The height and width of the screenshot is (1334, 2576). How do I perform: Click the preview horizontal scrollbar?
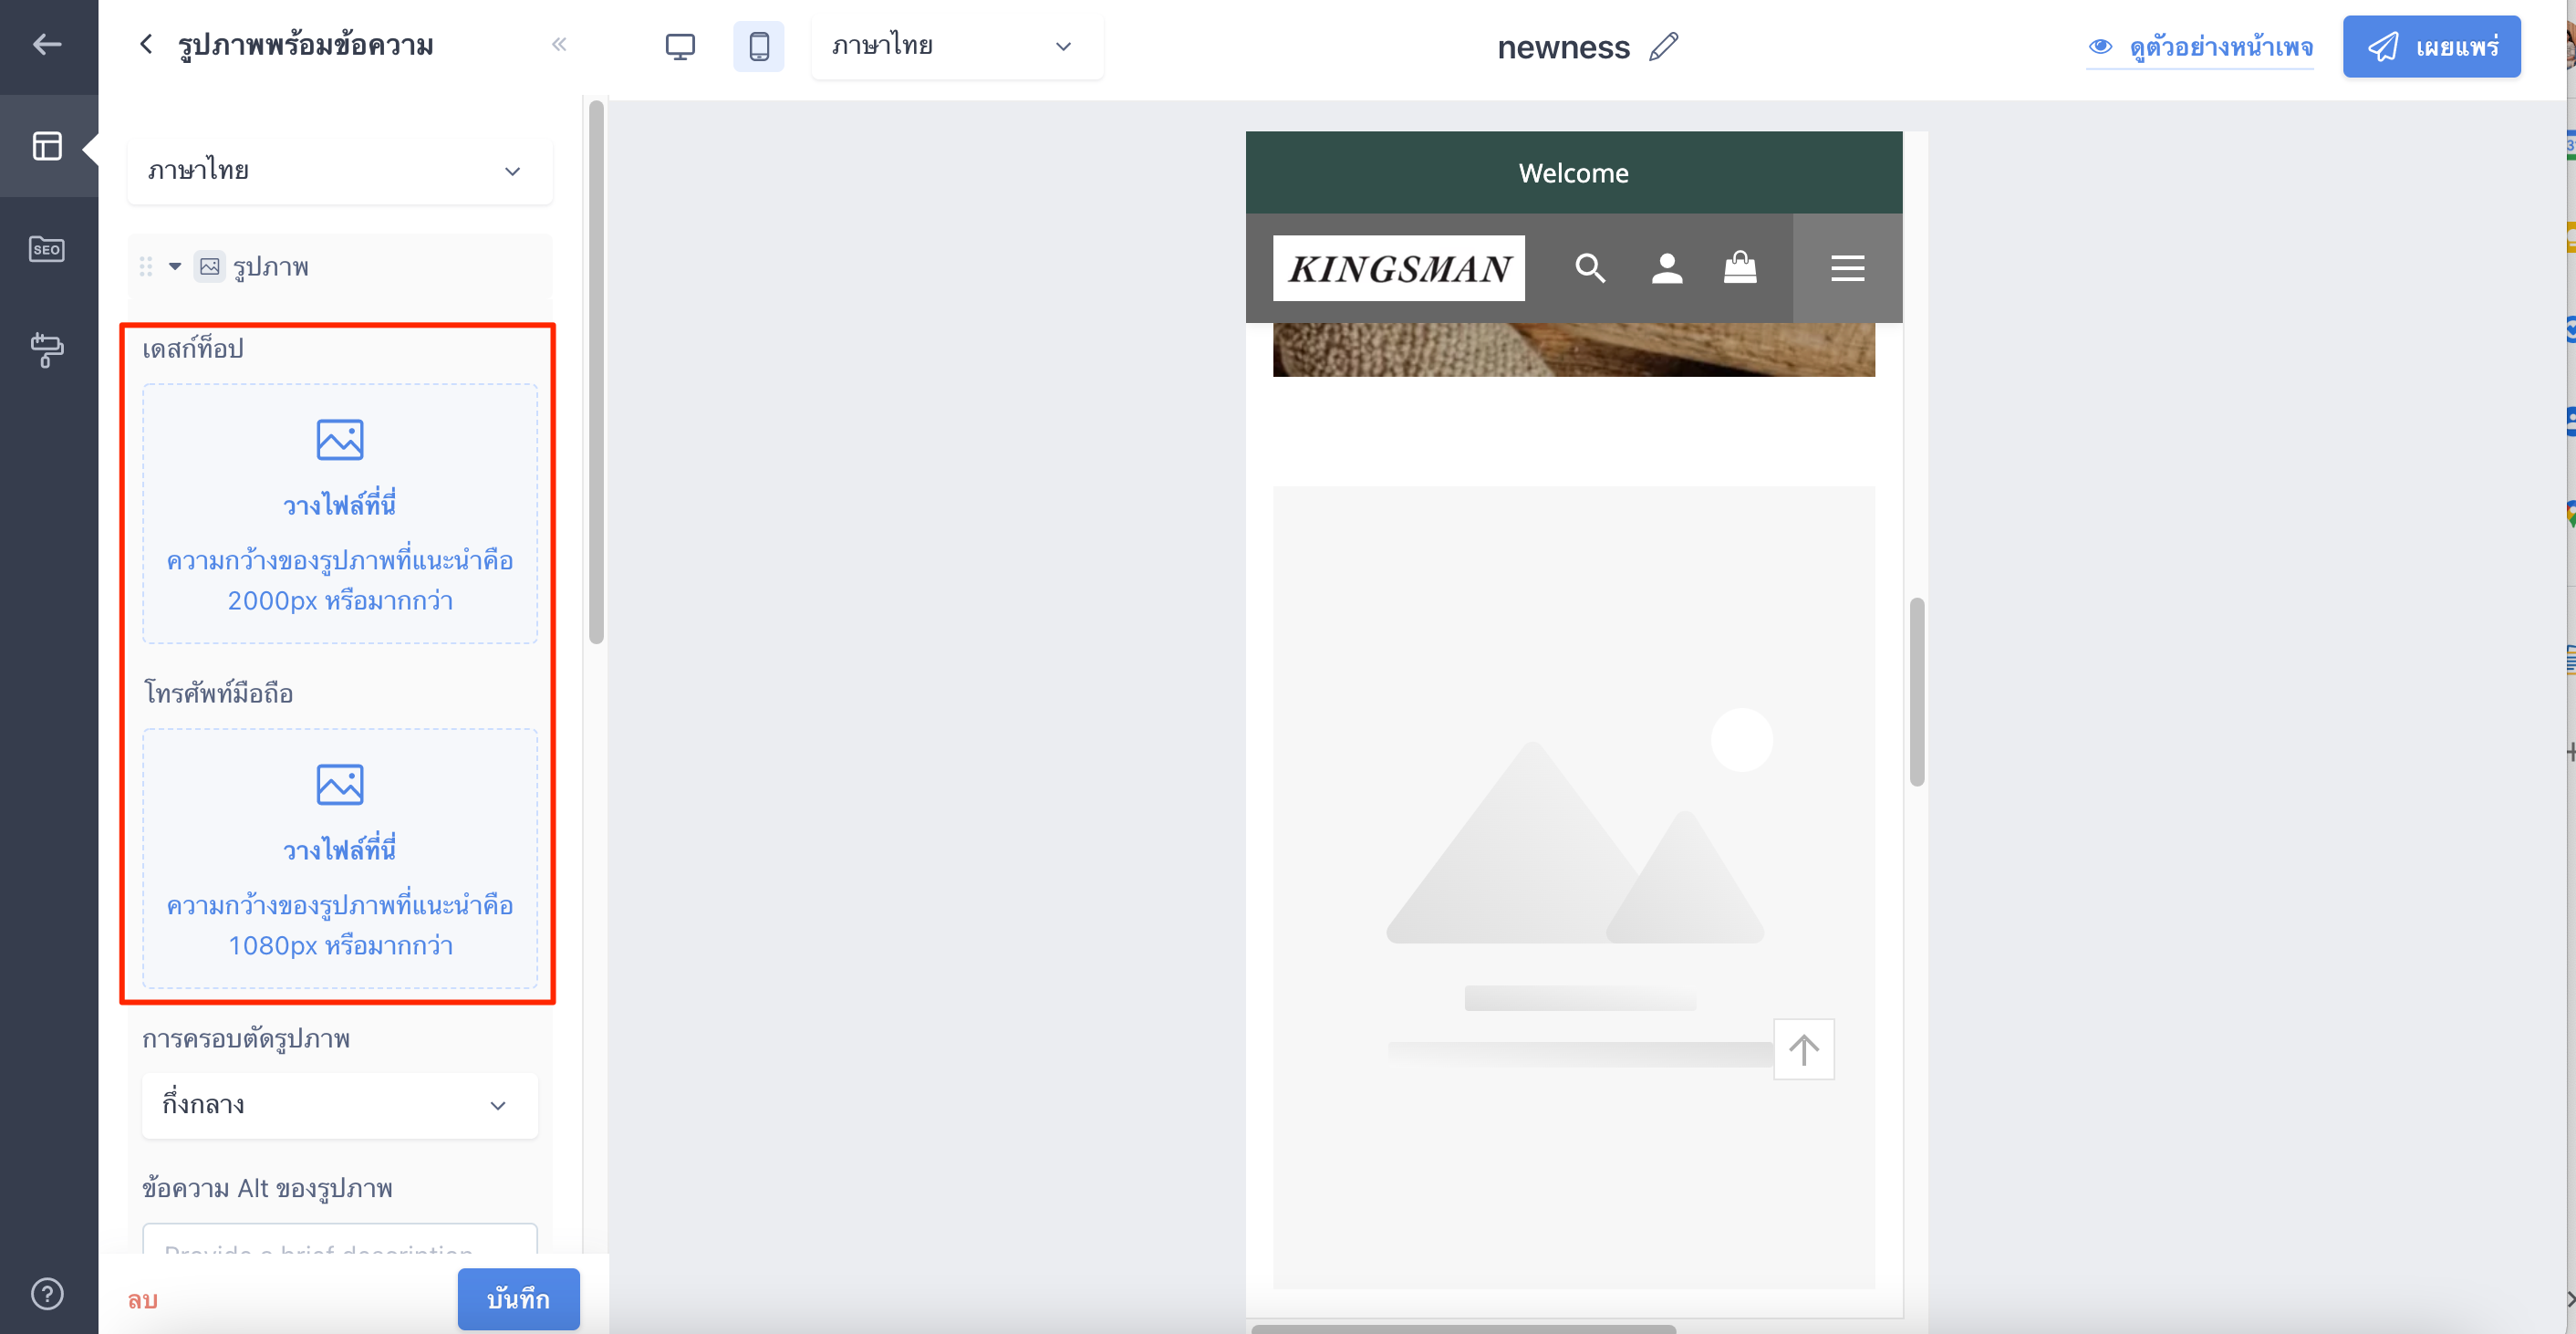point(1463,1329)
